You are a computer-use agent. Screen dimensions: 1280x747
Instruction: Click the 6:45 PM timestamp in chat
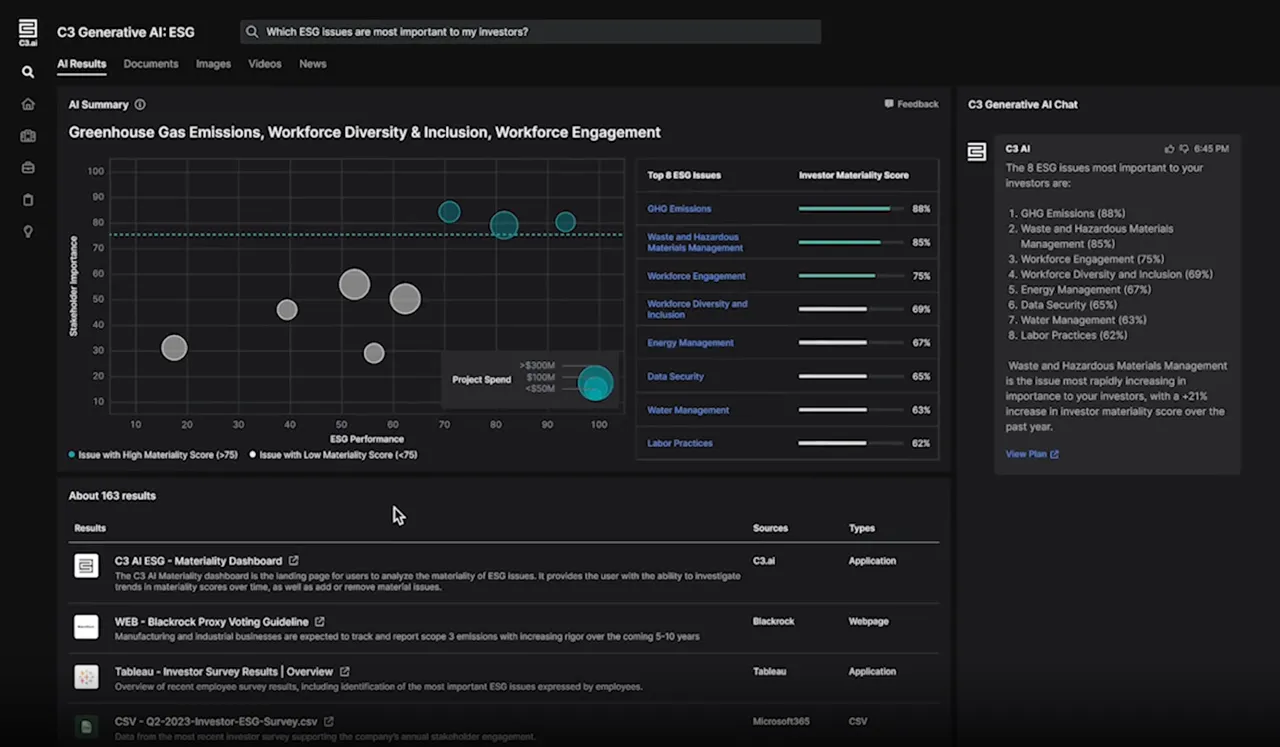[x=1212, y=149]
